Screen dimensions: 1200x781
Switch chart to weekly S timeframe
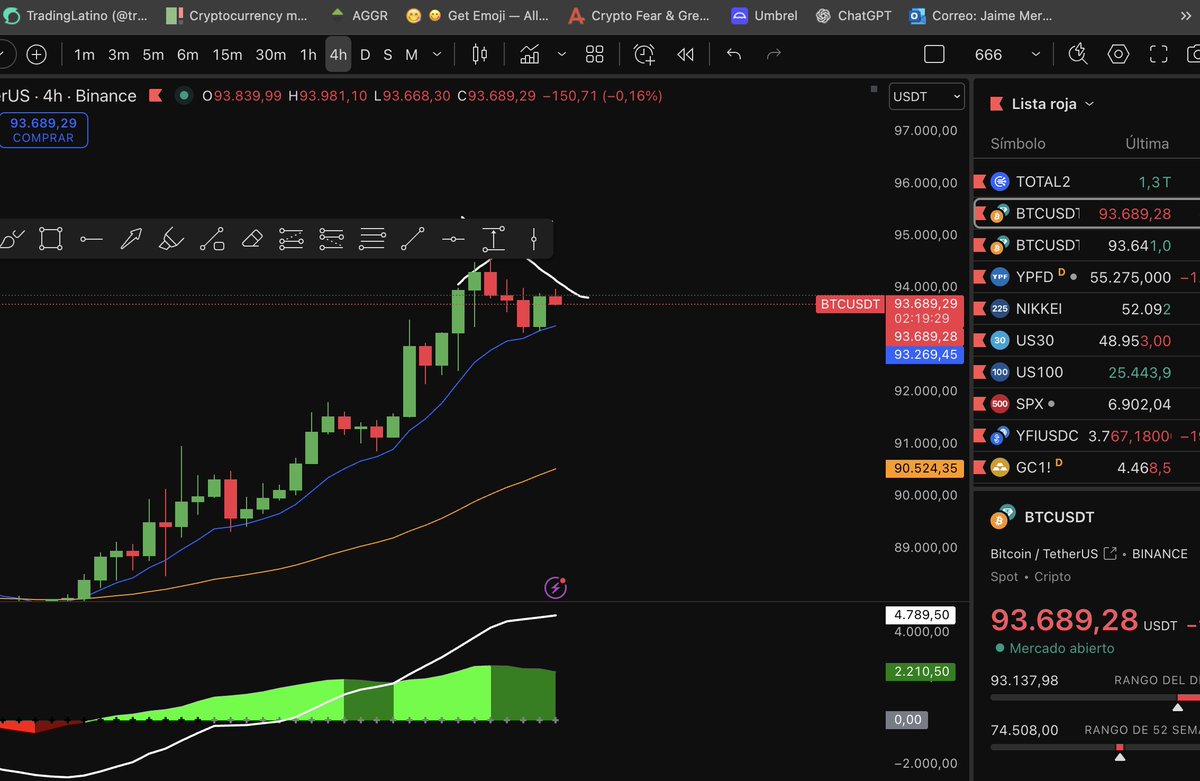[387, 55]
